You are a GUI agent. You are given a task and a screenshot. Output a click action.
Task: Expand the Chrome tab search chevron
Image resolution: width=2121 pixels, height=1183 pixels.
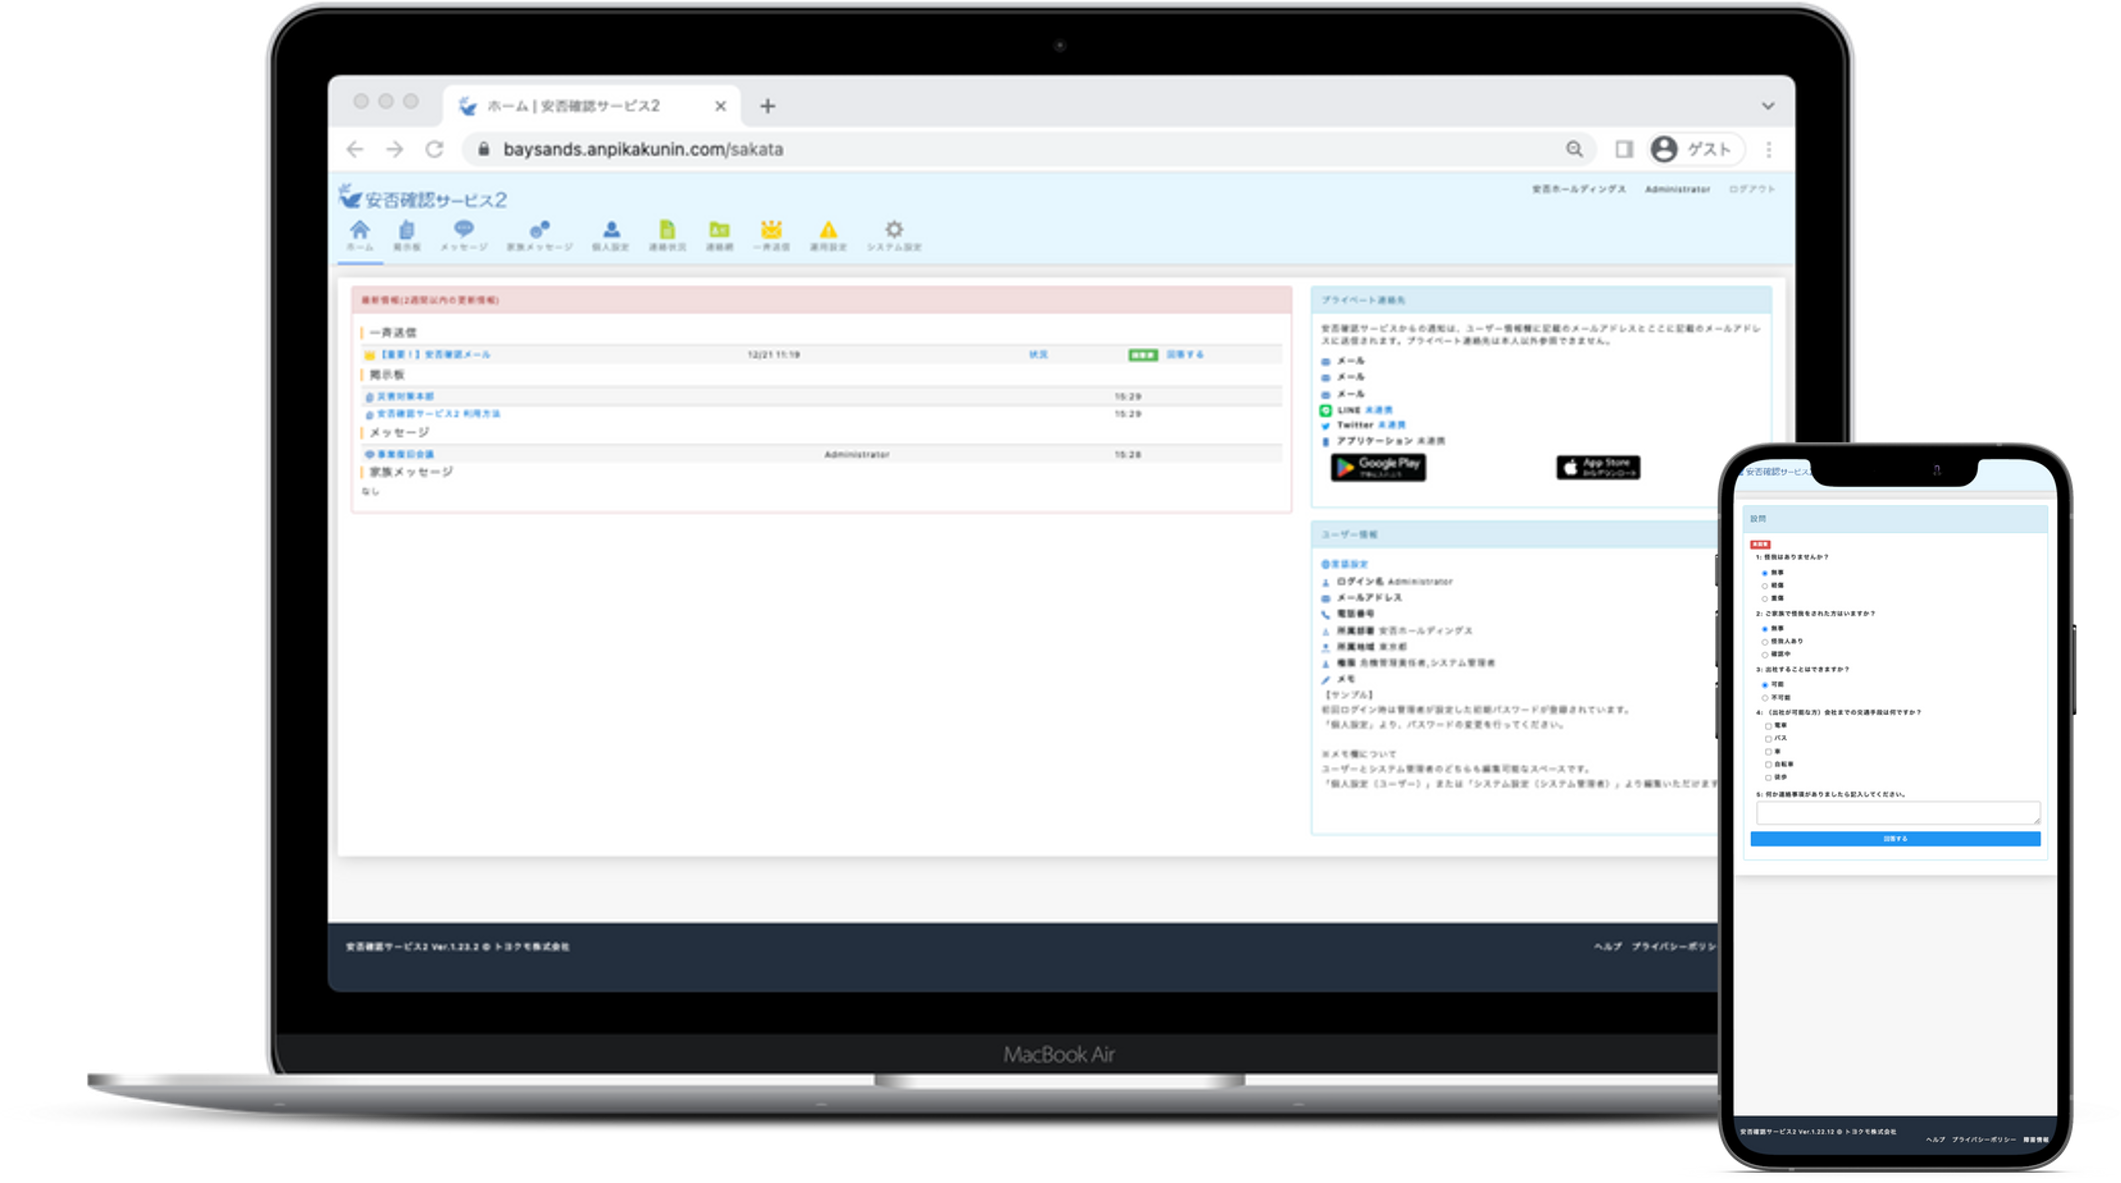(1767, 106)
